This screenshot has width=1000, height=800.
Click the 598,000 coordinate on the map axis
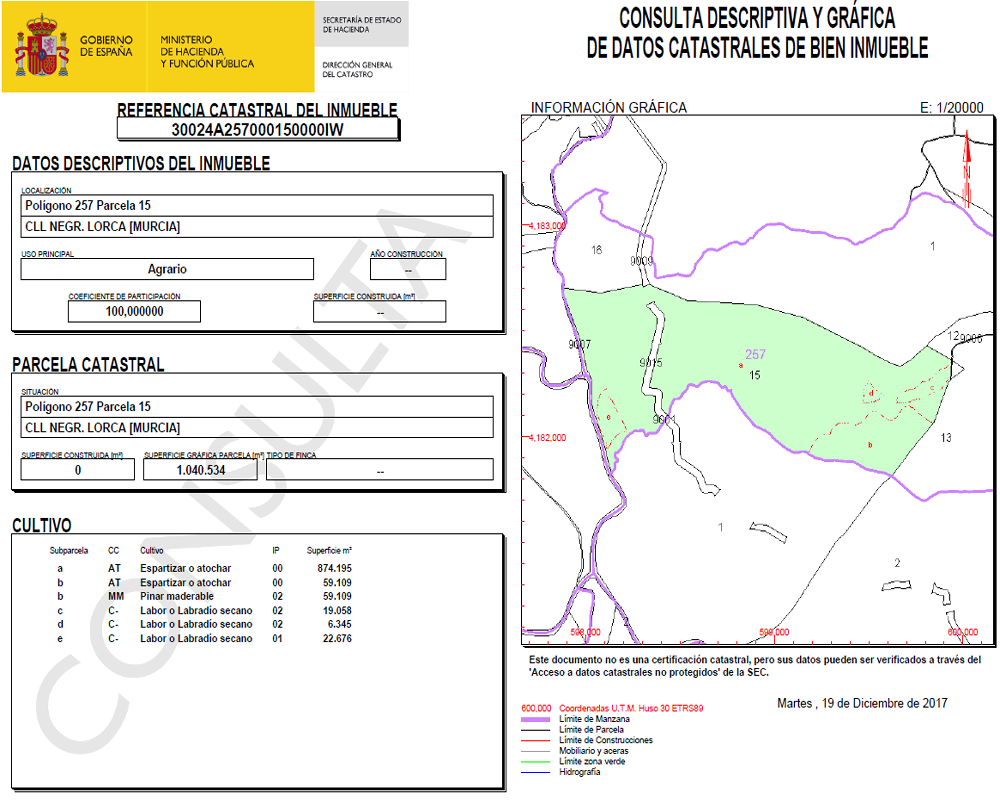(585, 632)
